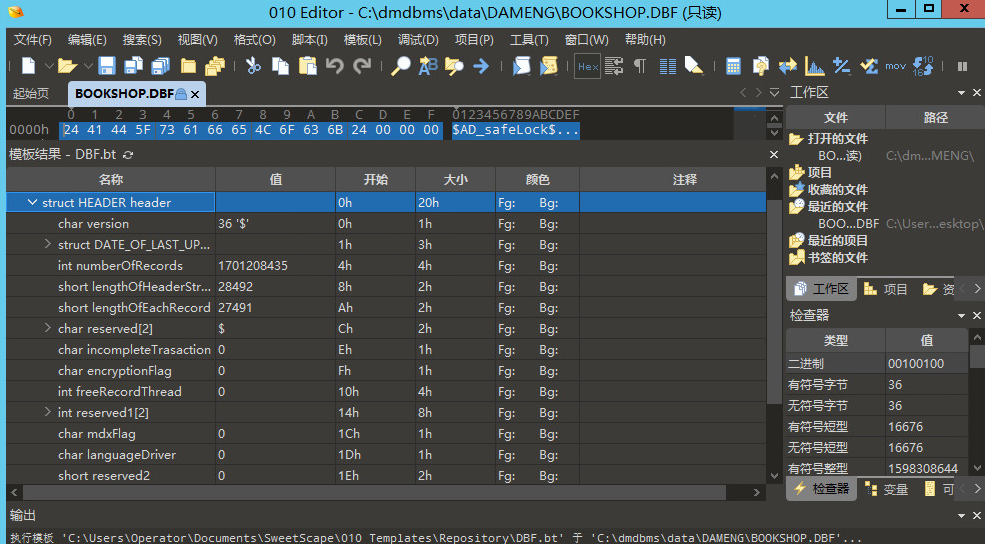985x544 pixels.
Task: Click the Goto blue arrow icon
Action: click(481, 65)
